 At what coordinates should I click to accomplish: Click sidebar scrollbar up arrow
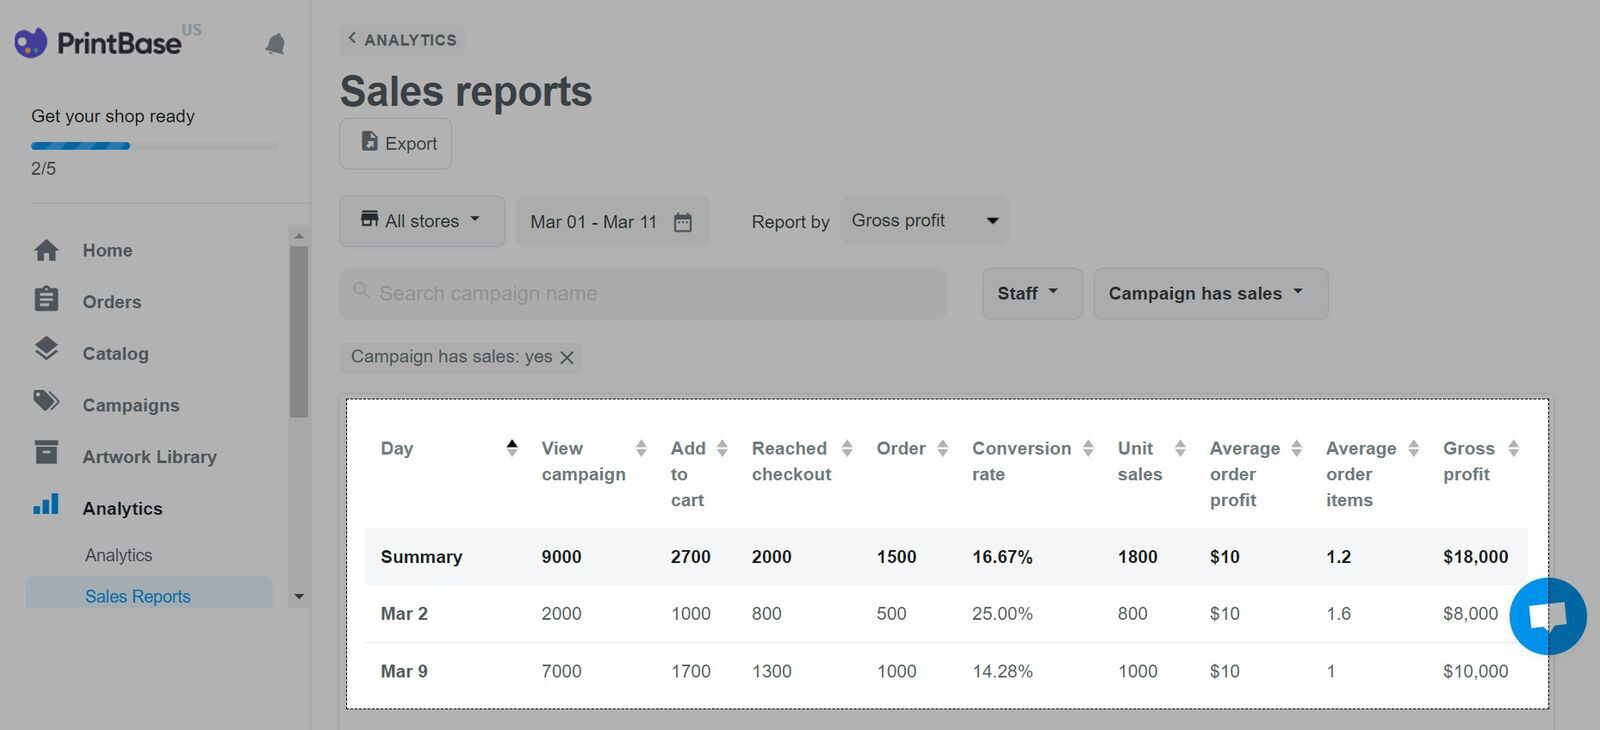pyautogui.click(x=298, y=236)
